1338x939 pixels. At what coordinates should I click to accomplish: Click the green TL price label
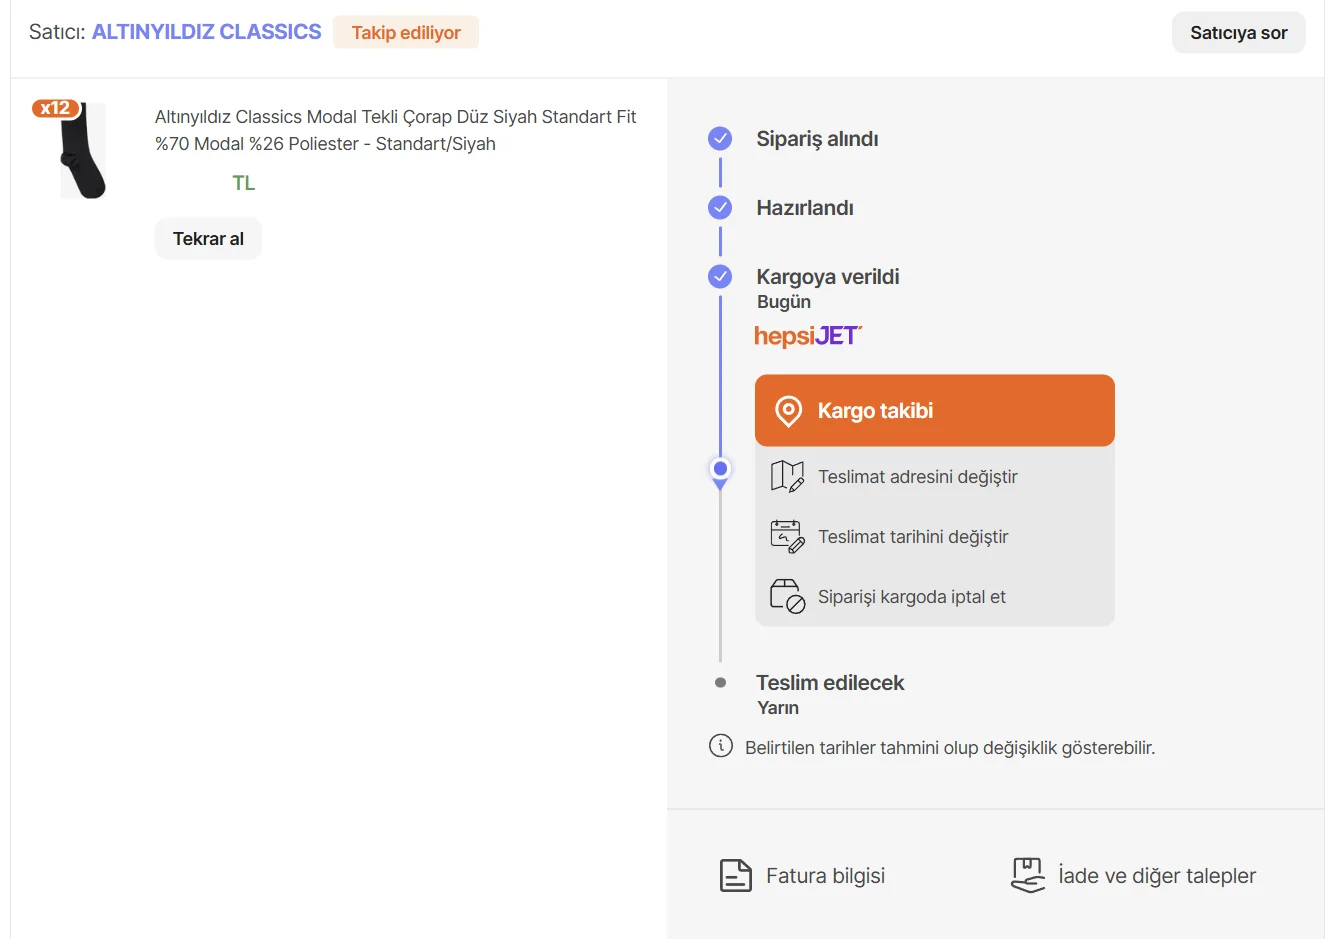244,183
